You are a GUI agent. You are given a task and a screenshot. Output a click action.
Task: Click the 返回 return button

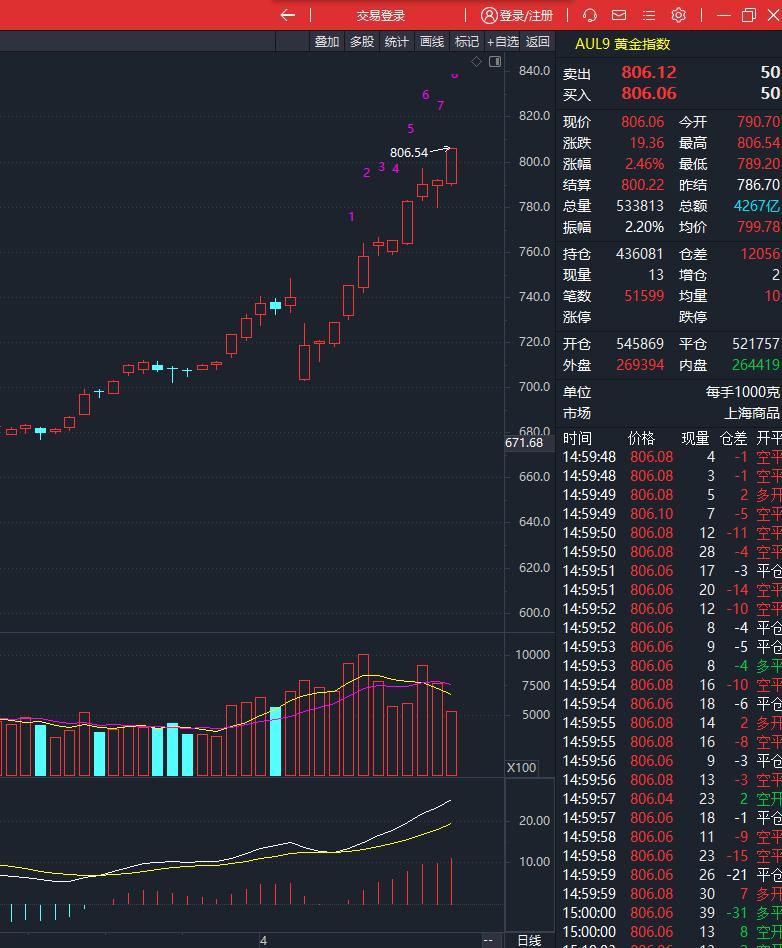(538, 42)
